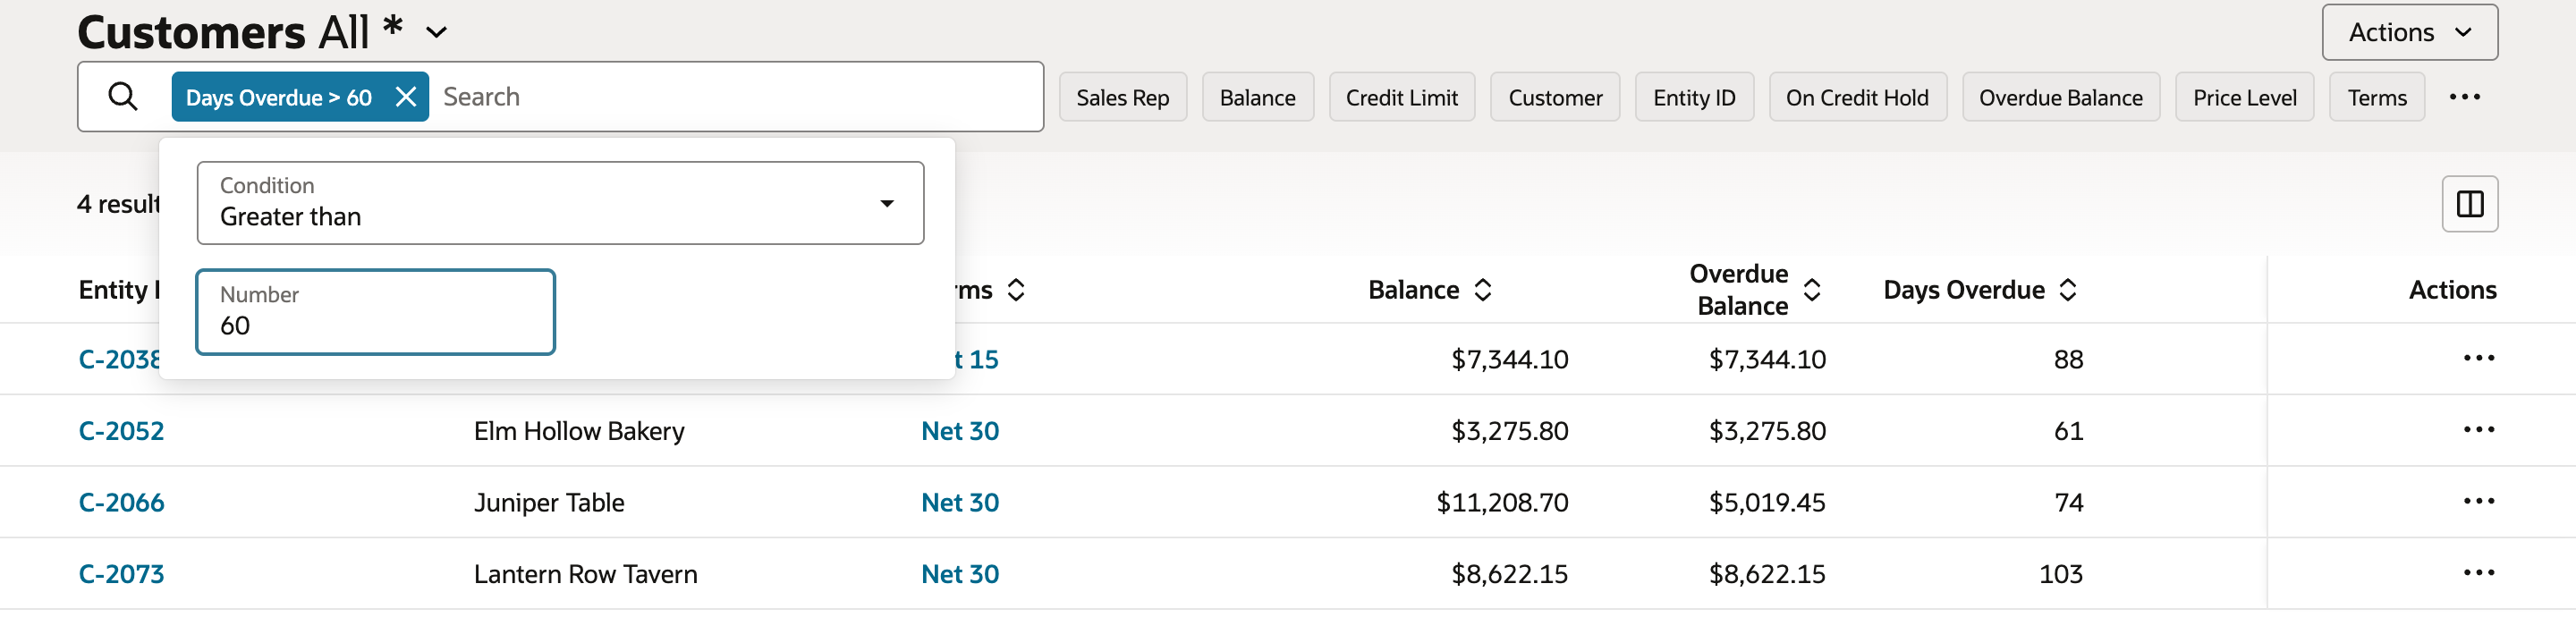Open customer C-2073 record
Image resolution: width=2576 pixels, height=626 pixels.
[121, 574]
